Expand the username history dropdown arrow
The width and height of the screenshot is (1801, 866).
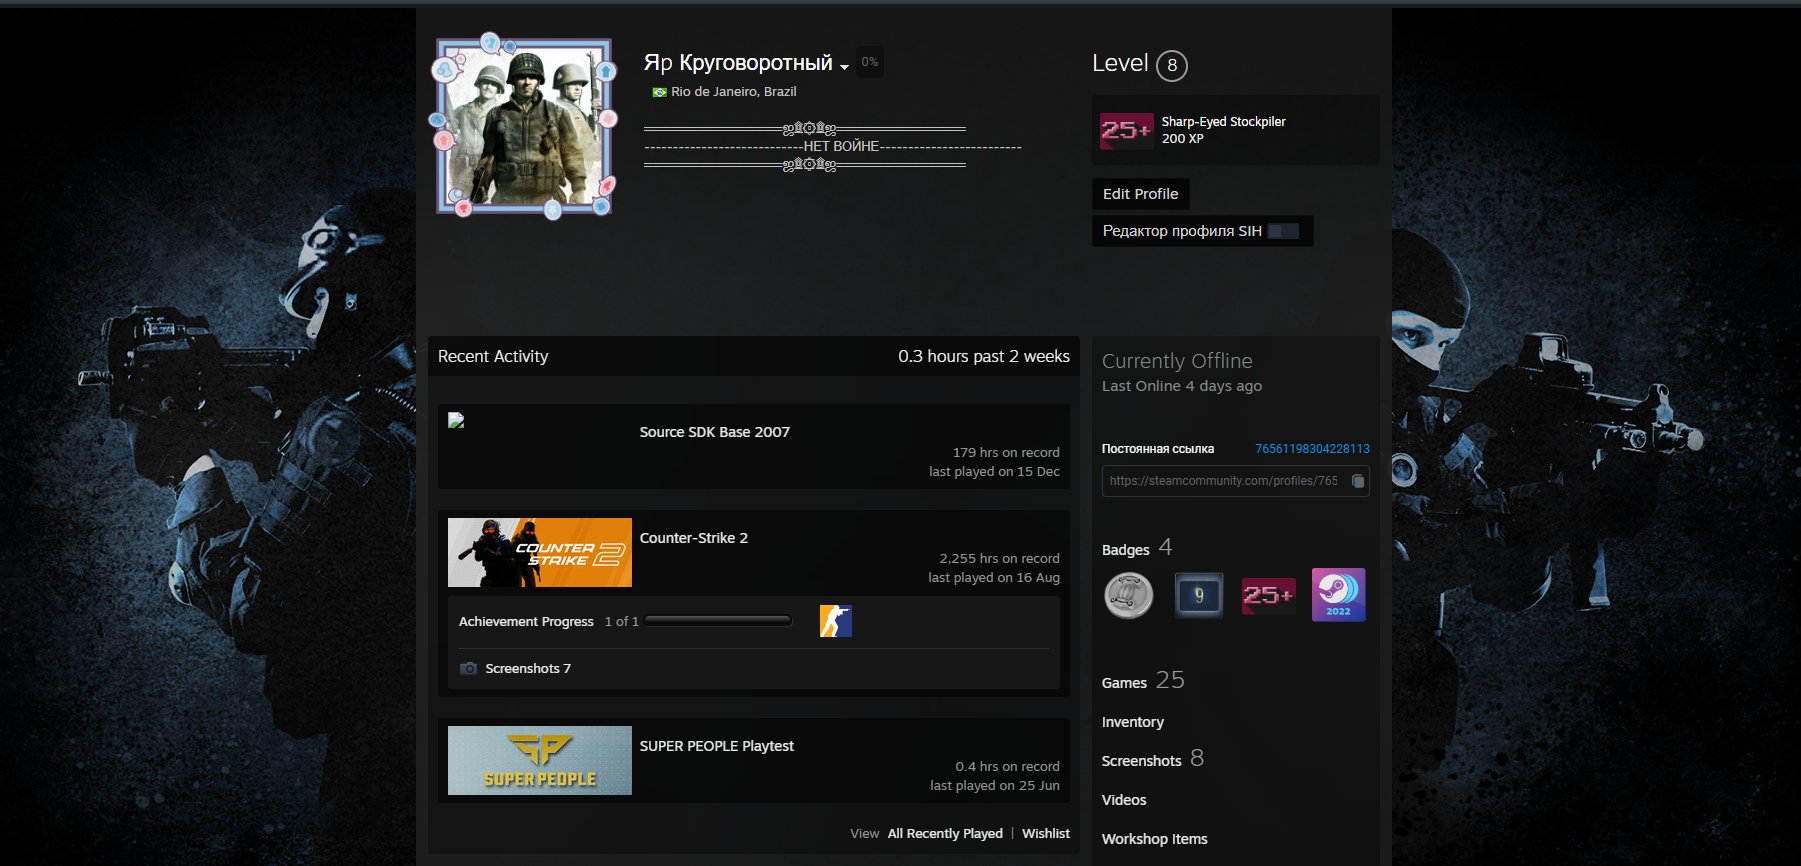[x=844, y=67]
